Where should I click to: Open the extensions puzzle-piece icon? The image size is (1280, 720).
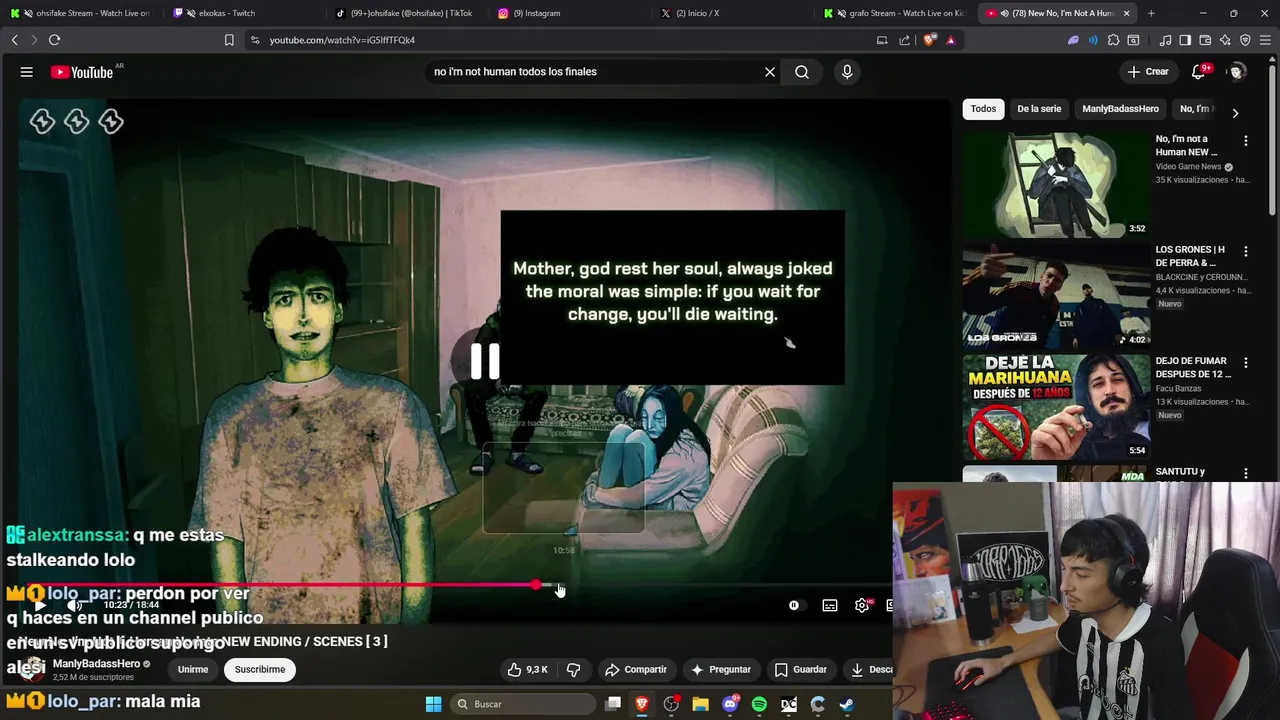[1113, 40]
